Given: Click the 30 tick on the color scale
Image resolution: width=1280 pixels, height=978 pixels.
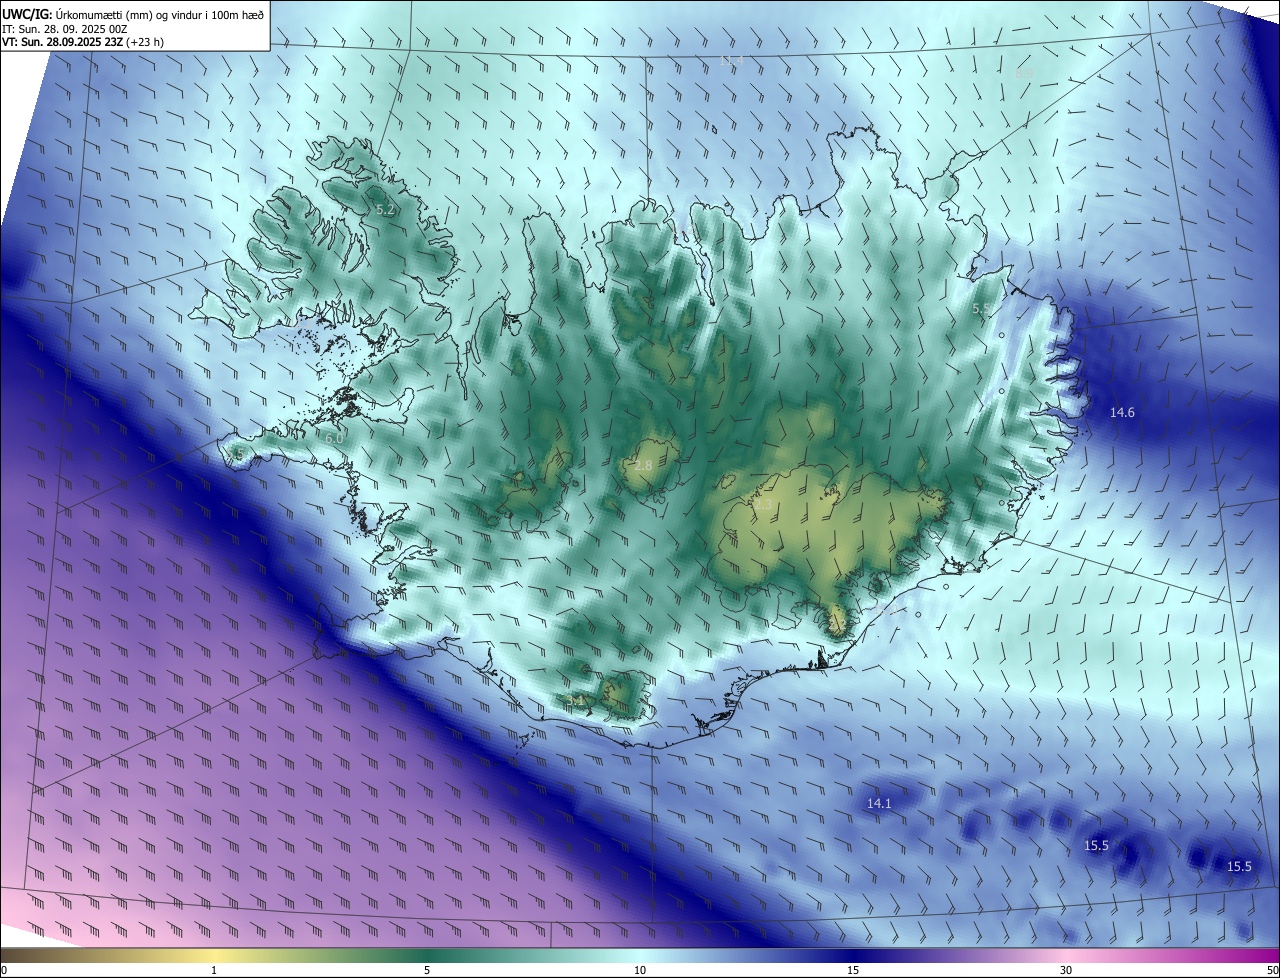Looking at the screenshot, I should pyautogui.click(x=1066, y=970).
